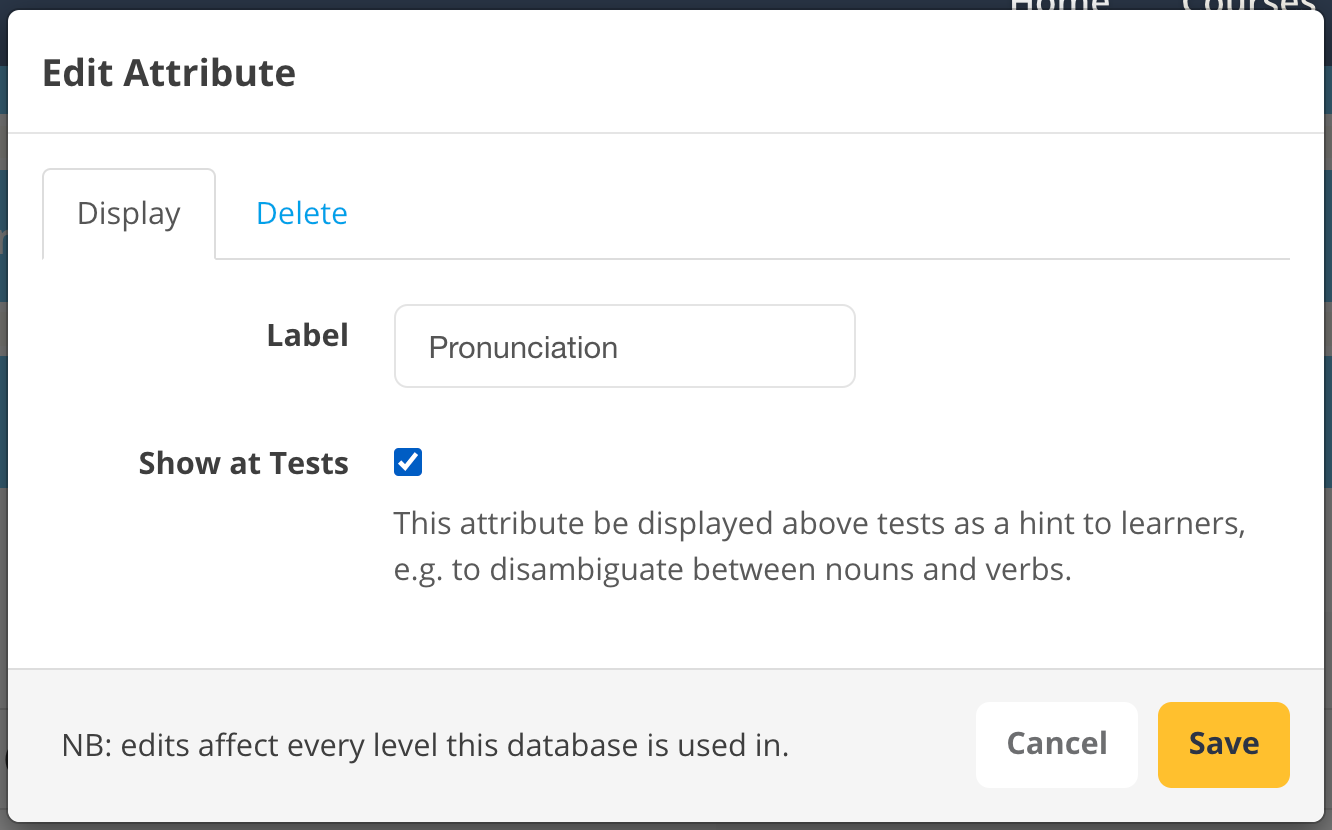Viewport: 1332px width, 830px height.
Task: Click into the Label text field
Action: click(624, 346)
